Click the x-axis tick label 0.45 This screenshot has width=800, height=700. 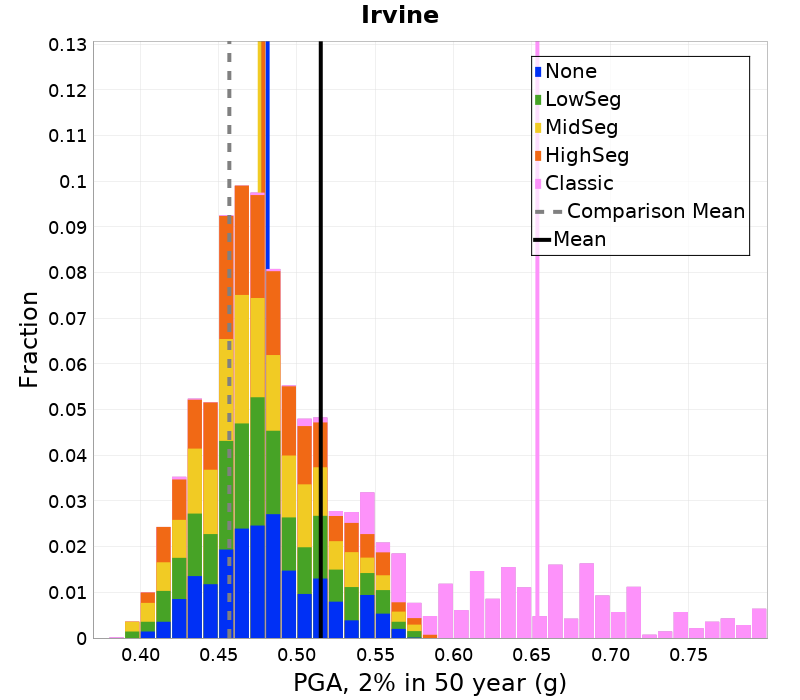(218, 655)
